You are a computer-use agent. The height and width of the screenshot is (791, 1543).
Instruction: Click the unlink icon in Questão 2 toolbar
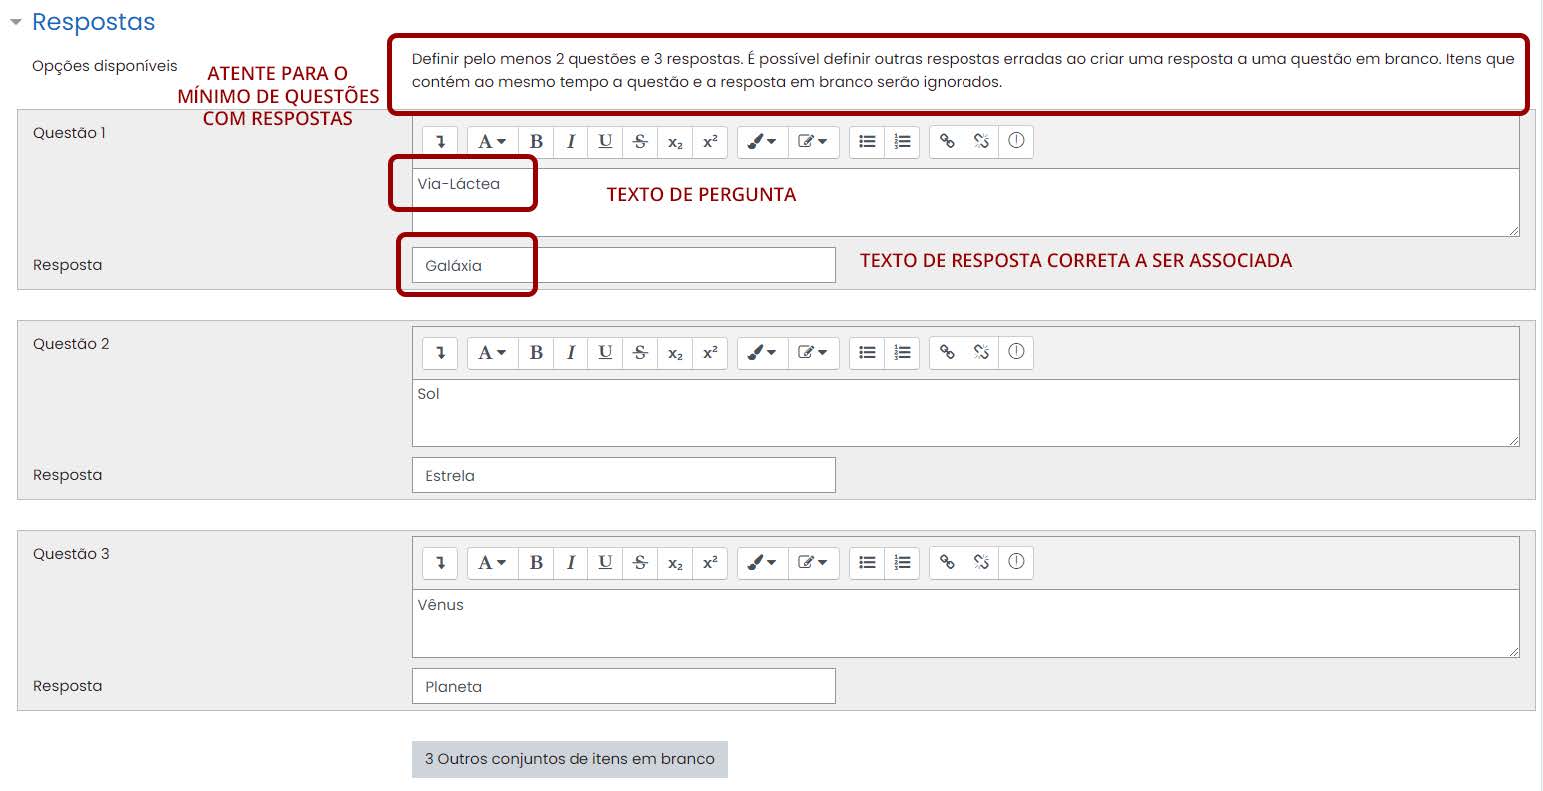pos(982,352)
